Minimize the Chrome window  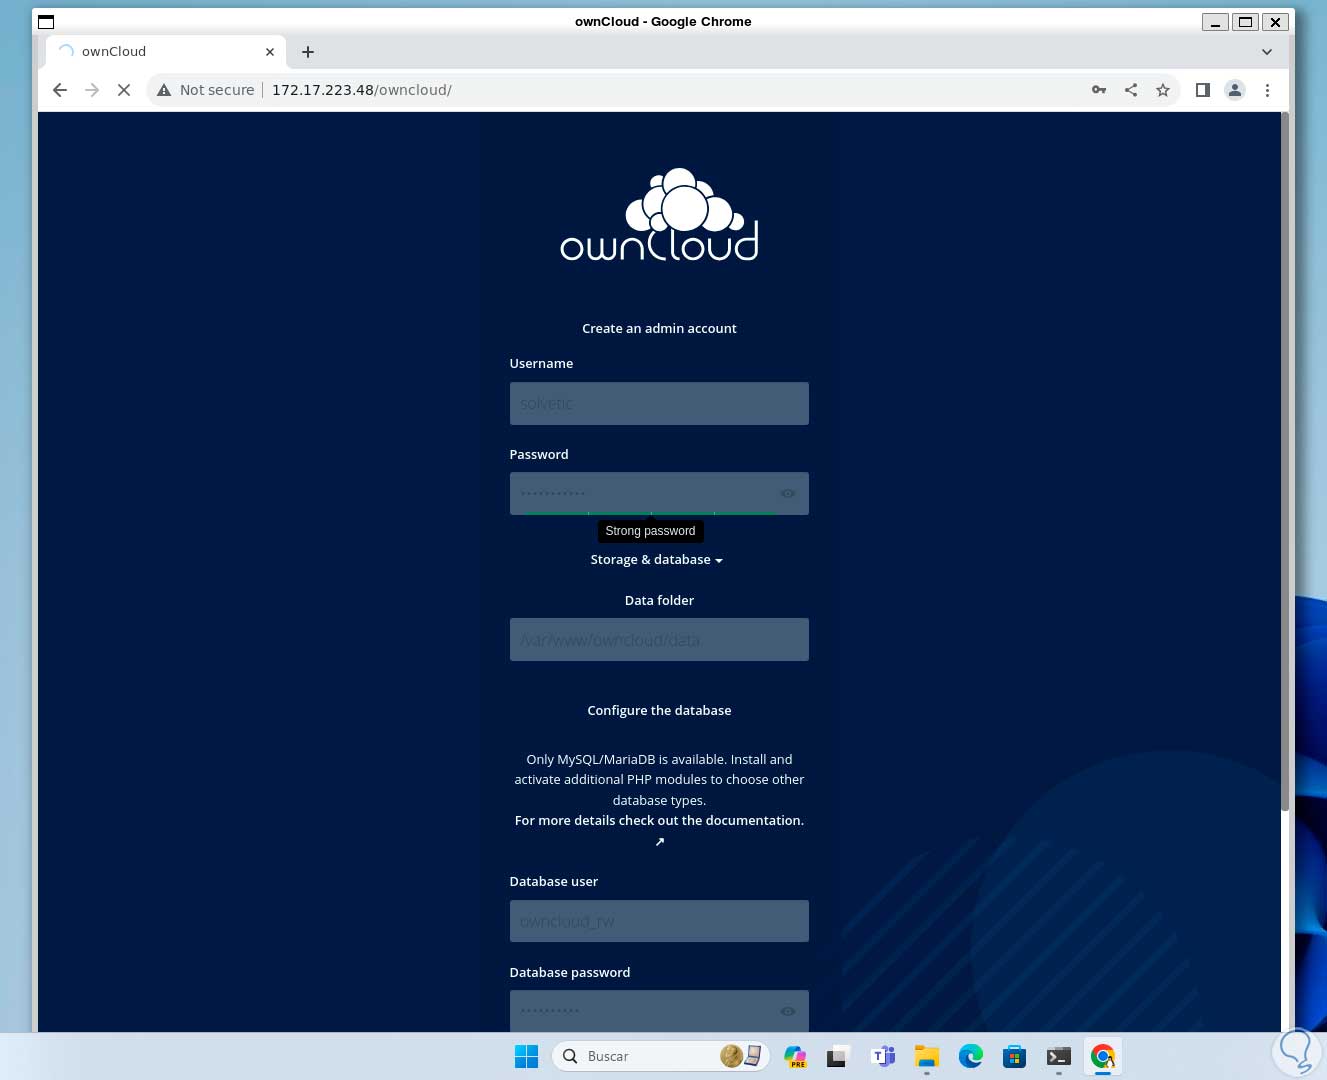[x=1215, y=22]
